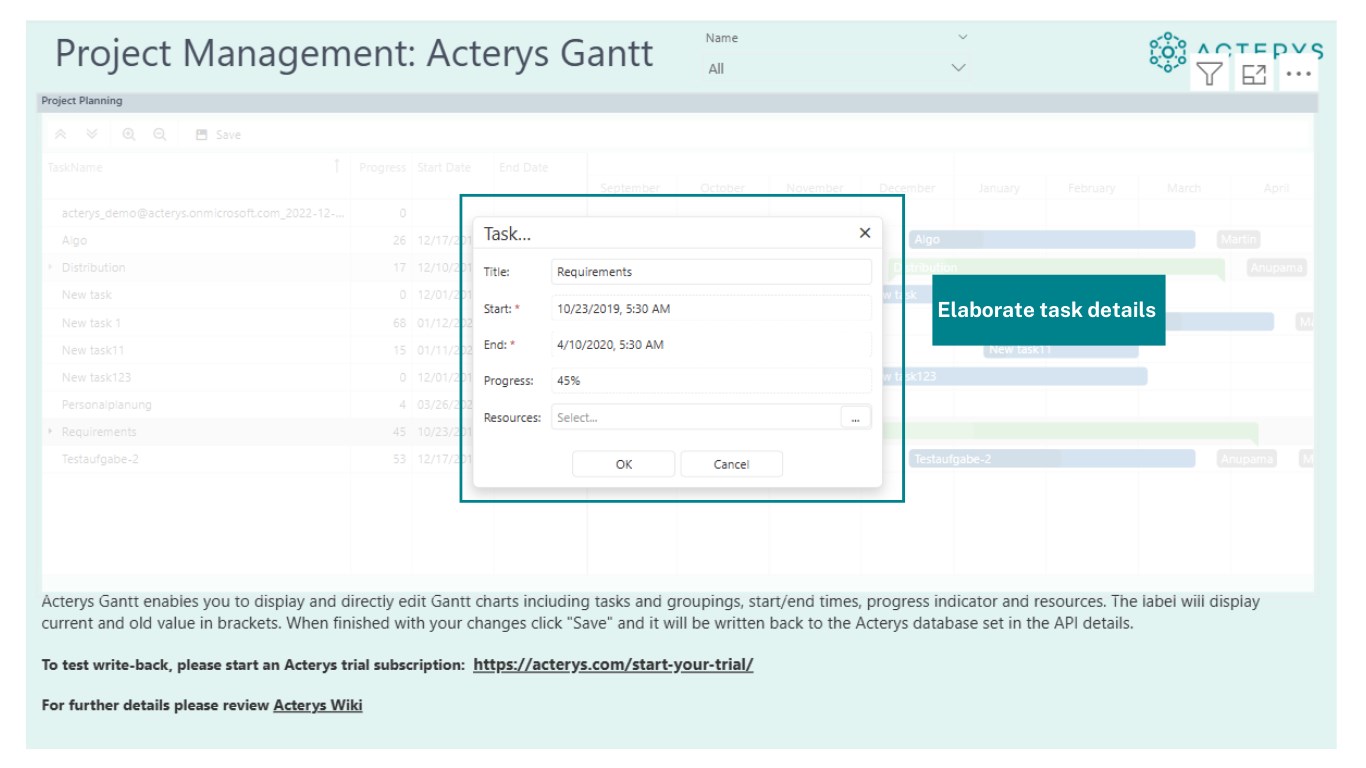1366x768 pixels.
Task: Collapse the Name slicer header chevron
Action: click(963, 38)
